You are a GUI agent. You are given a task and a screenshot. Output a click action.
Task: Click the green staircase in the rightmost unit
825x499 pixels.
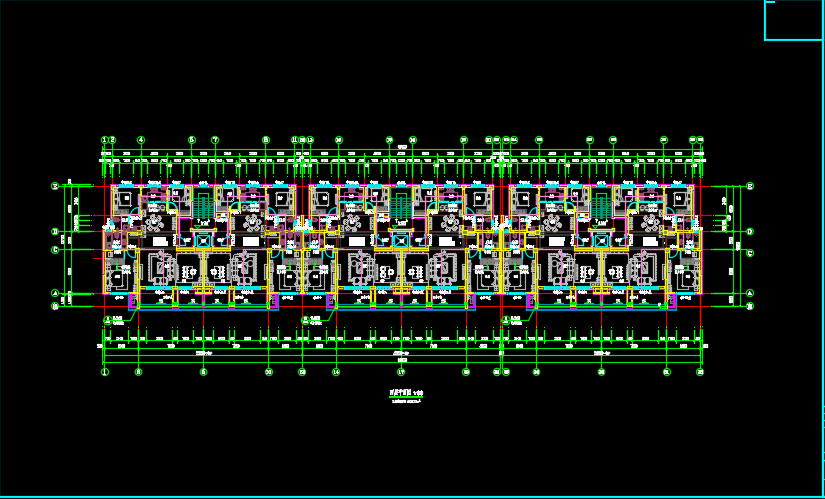[x=601, y=206]
